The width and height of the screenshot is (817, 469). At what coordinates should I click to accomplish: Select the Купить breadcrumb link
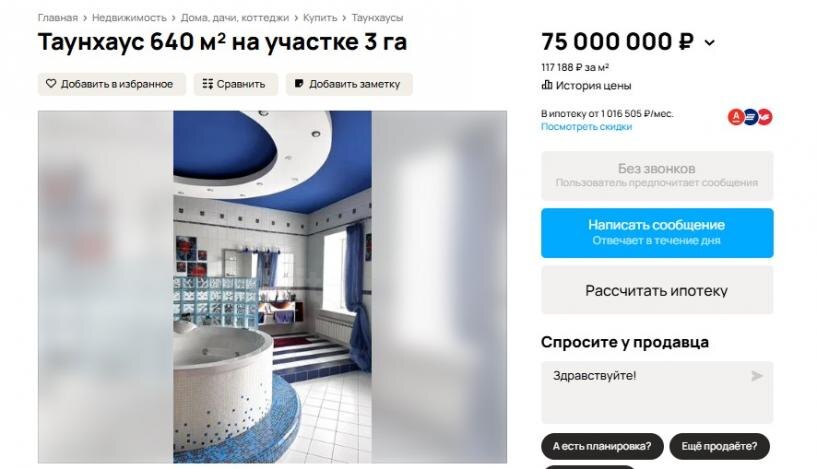[320, 18]
